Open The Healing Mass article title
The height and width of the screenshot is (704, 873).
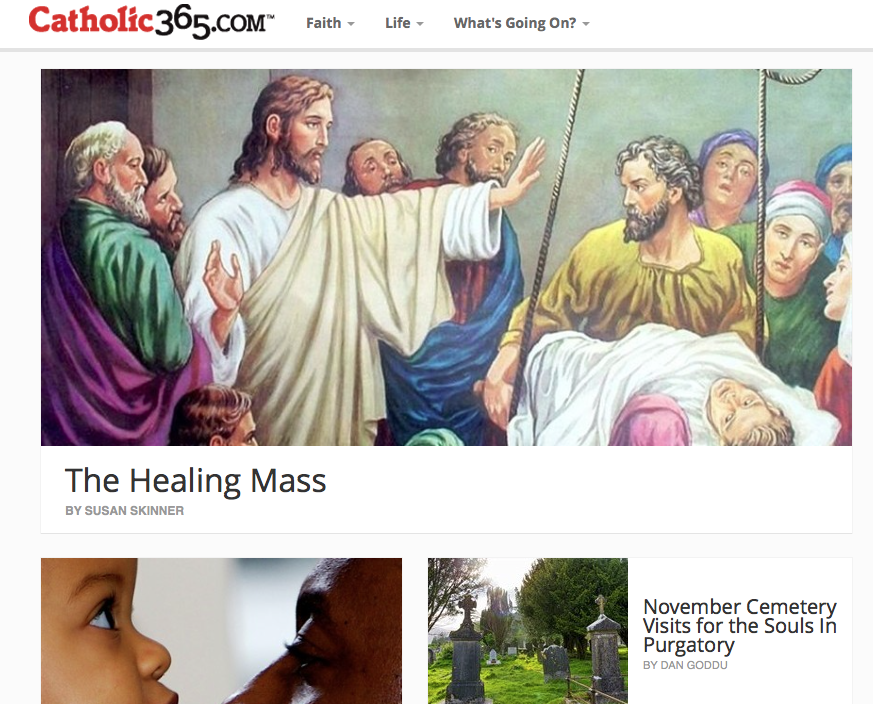[195, 480]
